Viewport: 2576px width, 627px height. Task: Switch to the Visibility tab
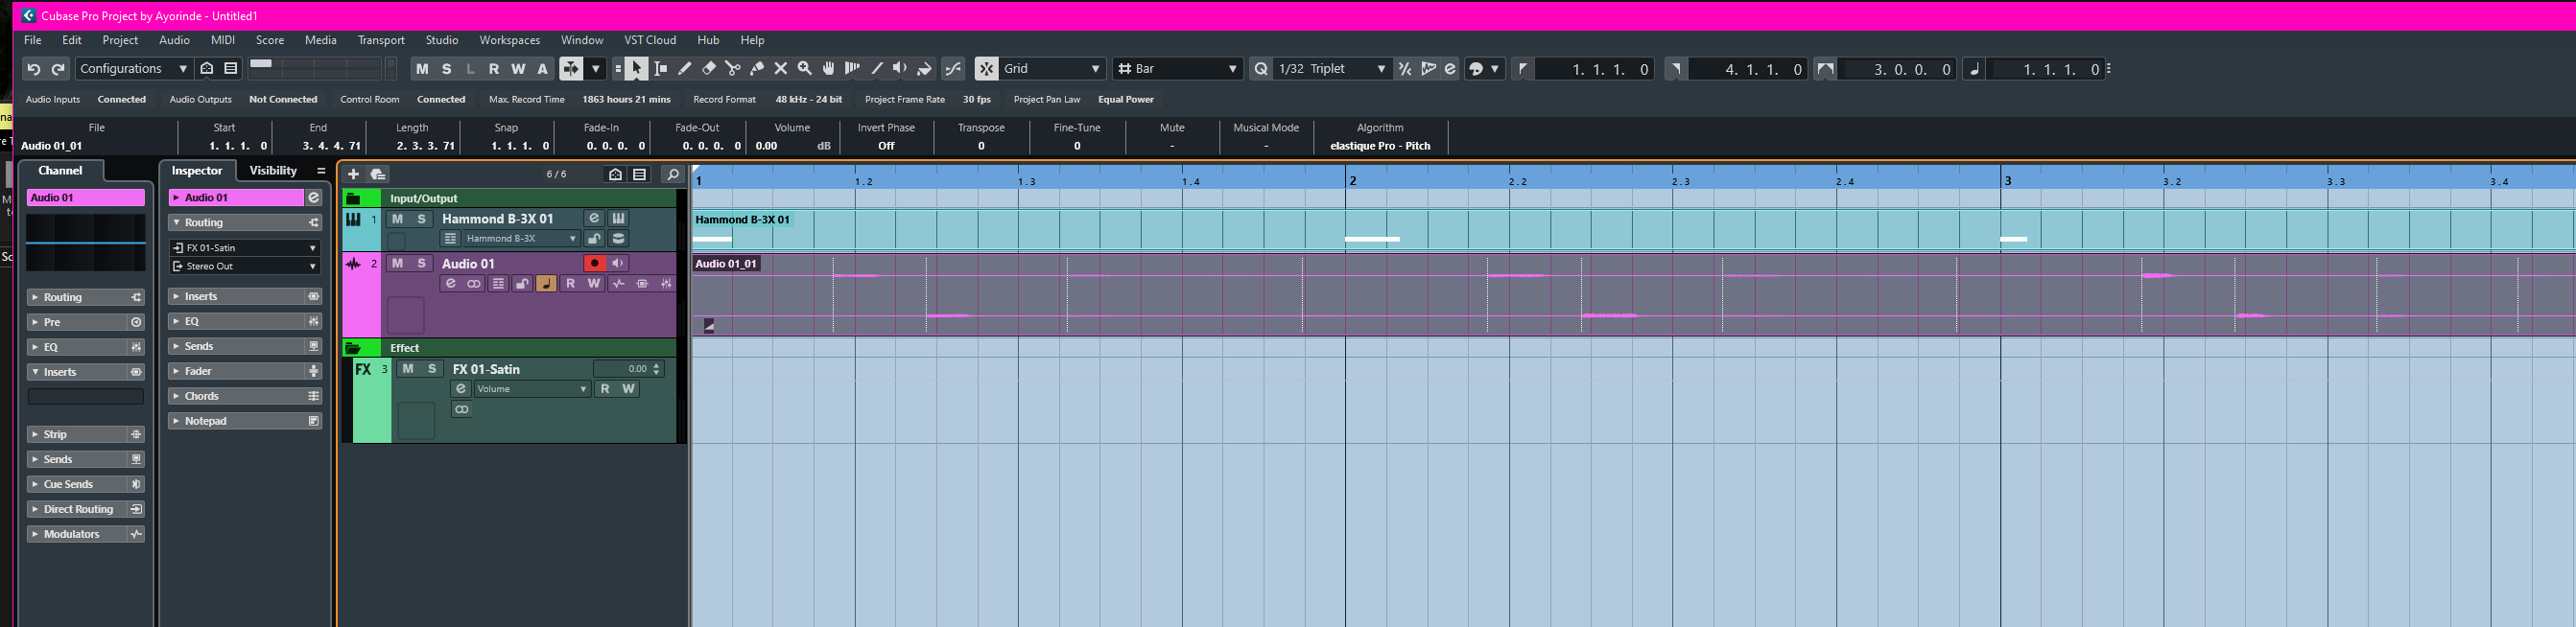pyautogui.click(x=273, y=171)
